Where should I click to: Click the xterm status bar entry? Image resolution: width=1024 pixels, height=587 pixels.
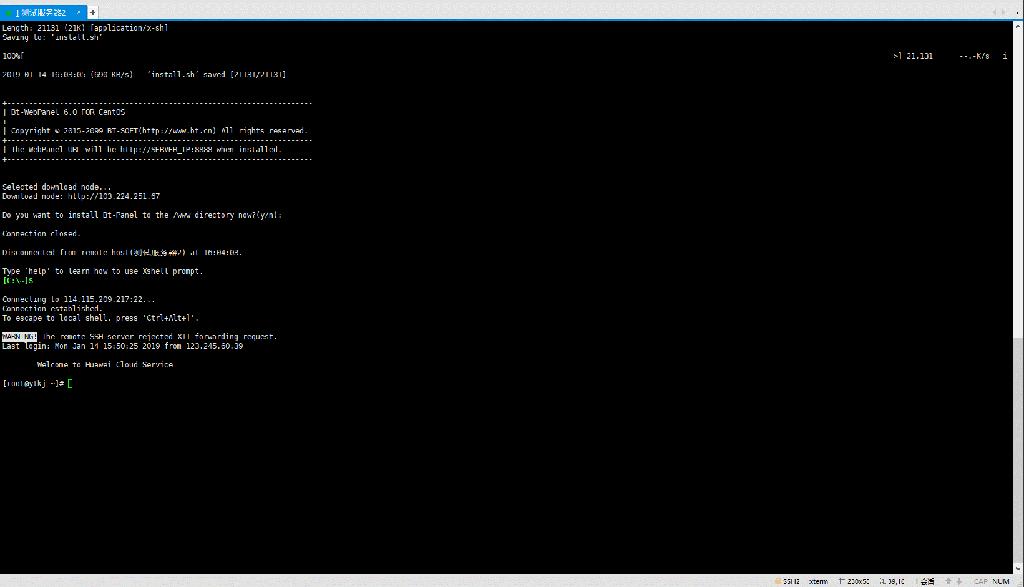[818, 581]
